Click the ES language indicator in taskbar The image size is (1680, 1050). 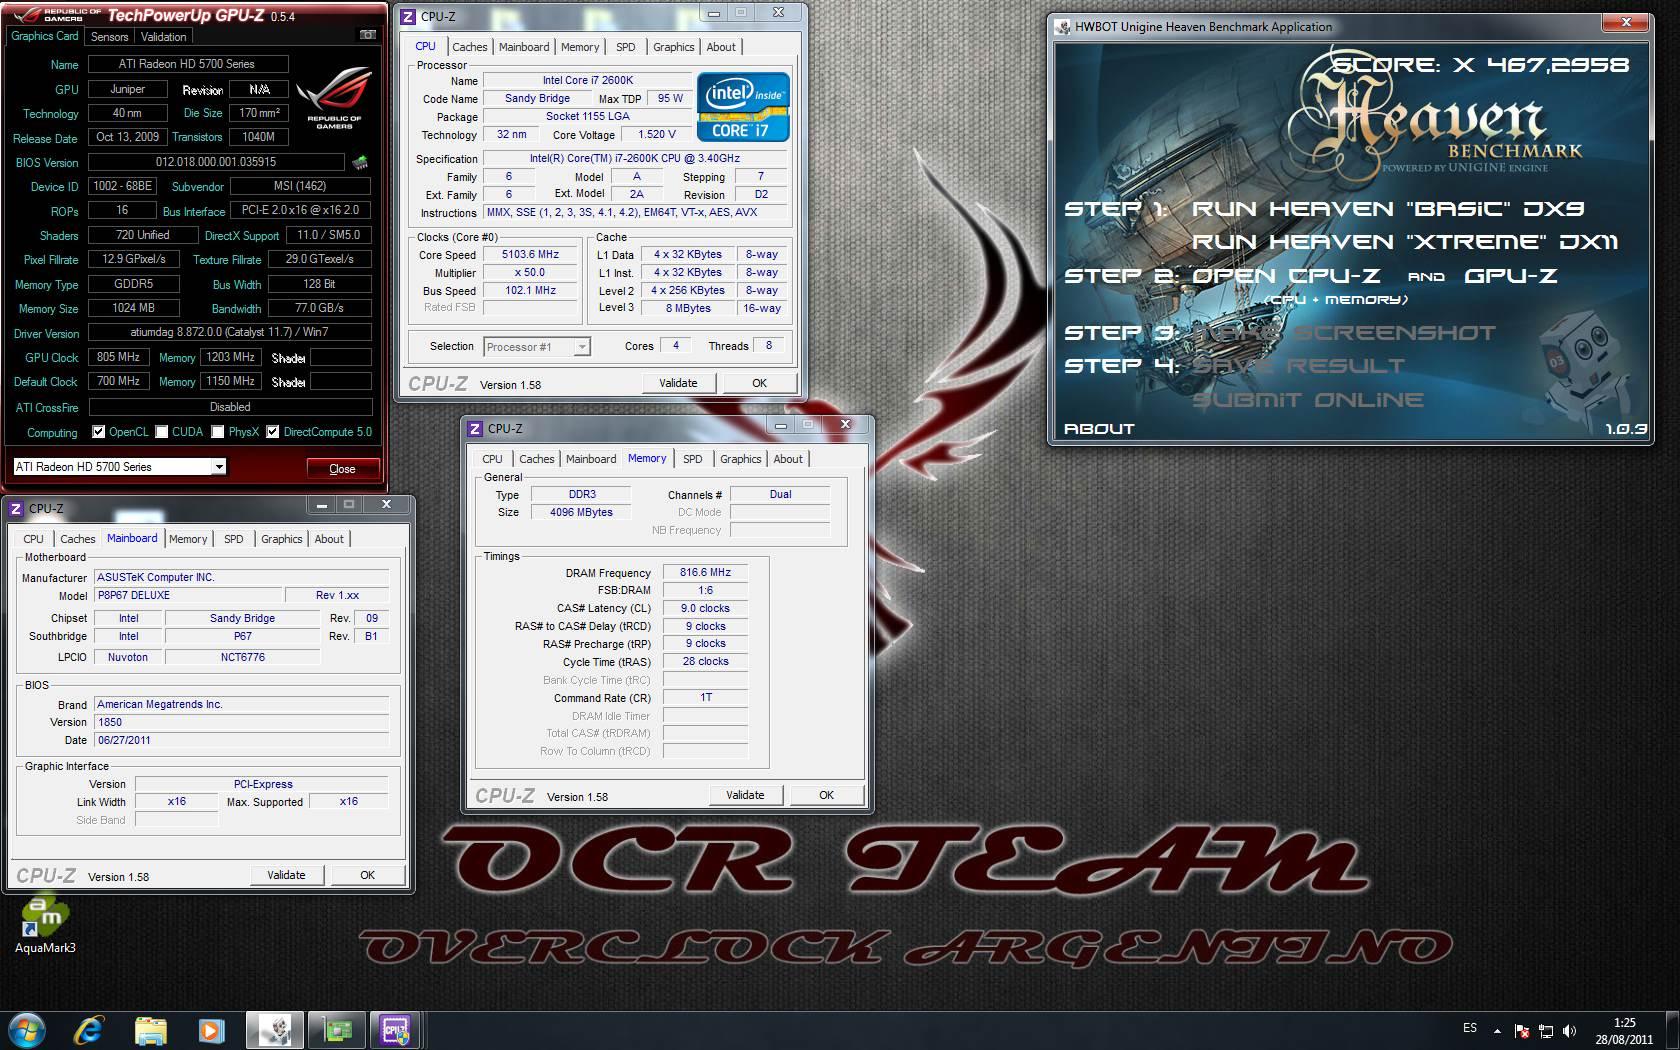(1470, 1028)
